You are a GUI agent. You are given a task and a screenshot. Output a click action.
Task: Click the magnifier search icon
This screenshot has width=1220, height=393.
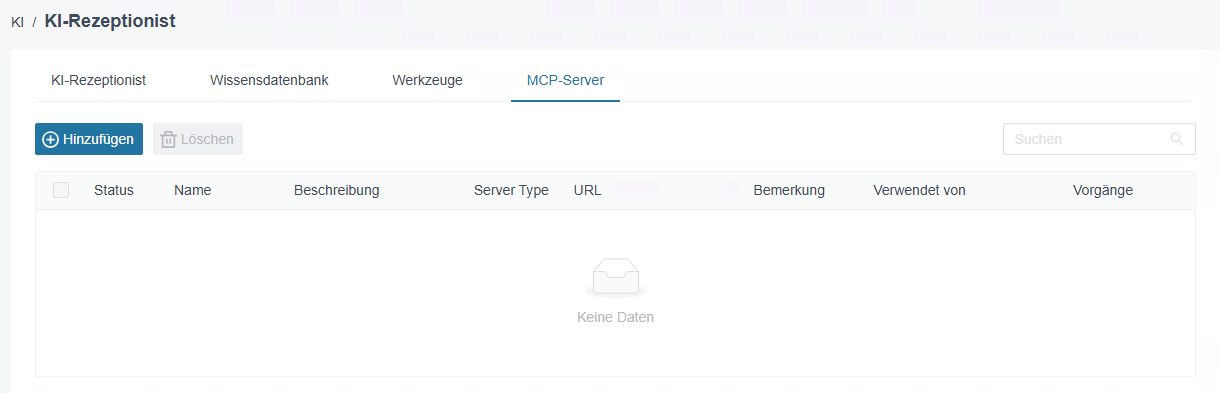(x=1177, y=139)
